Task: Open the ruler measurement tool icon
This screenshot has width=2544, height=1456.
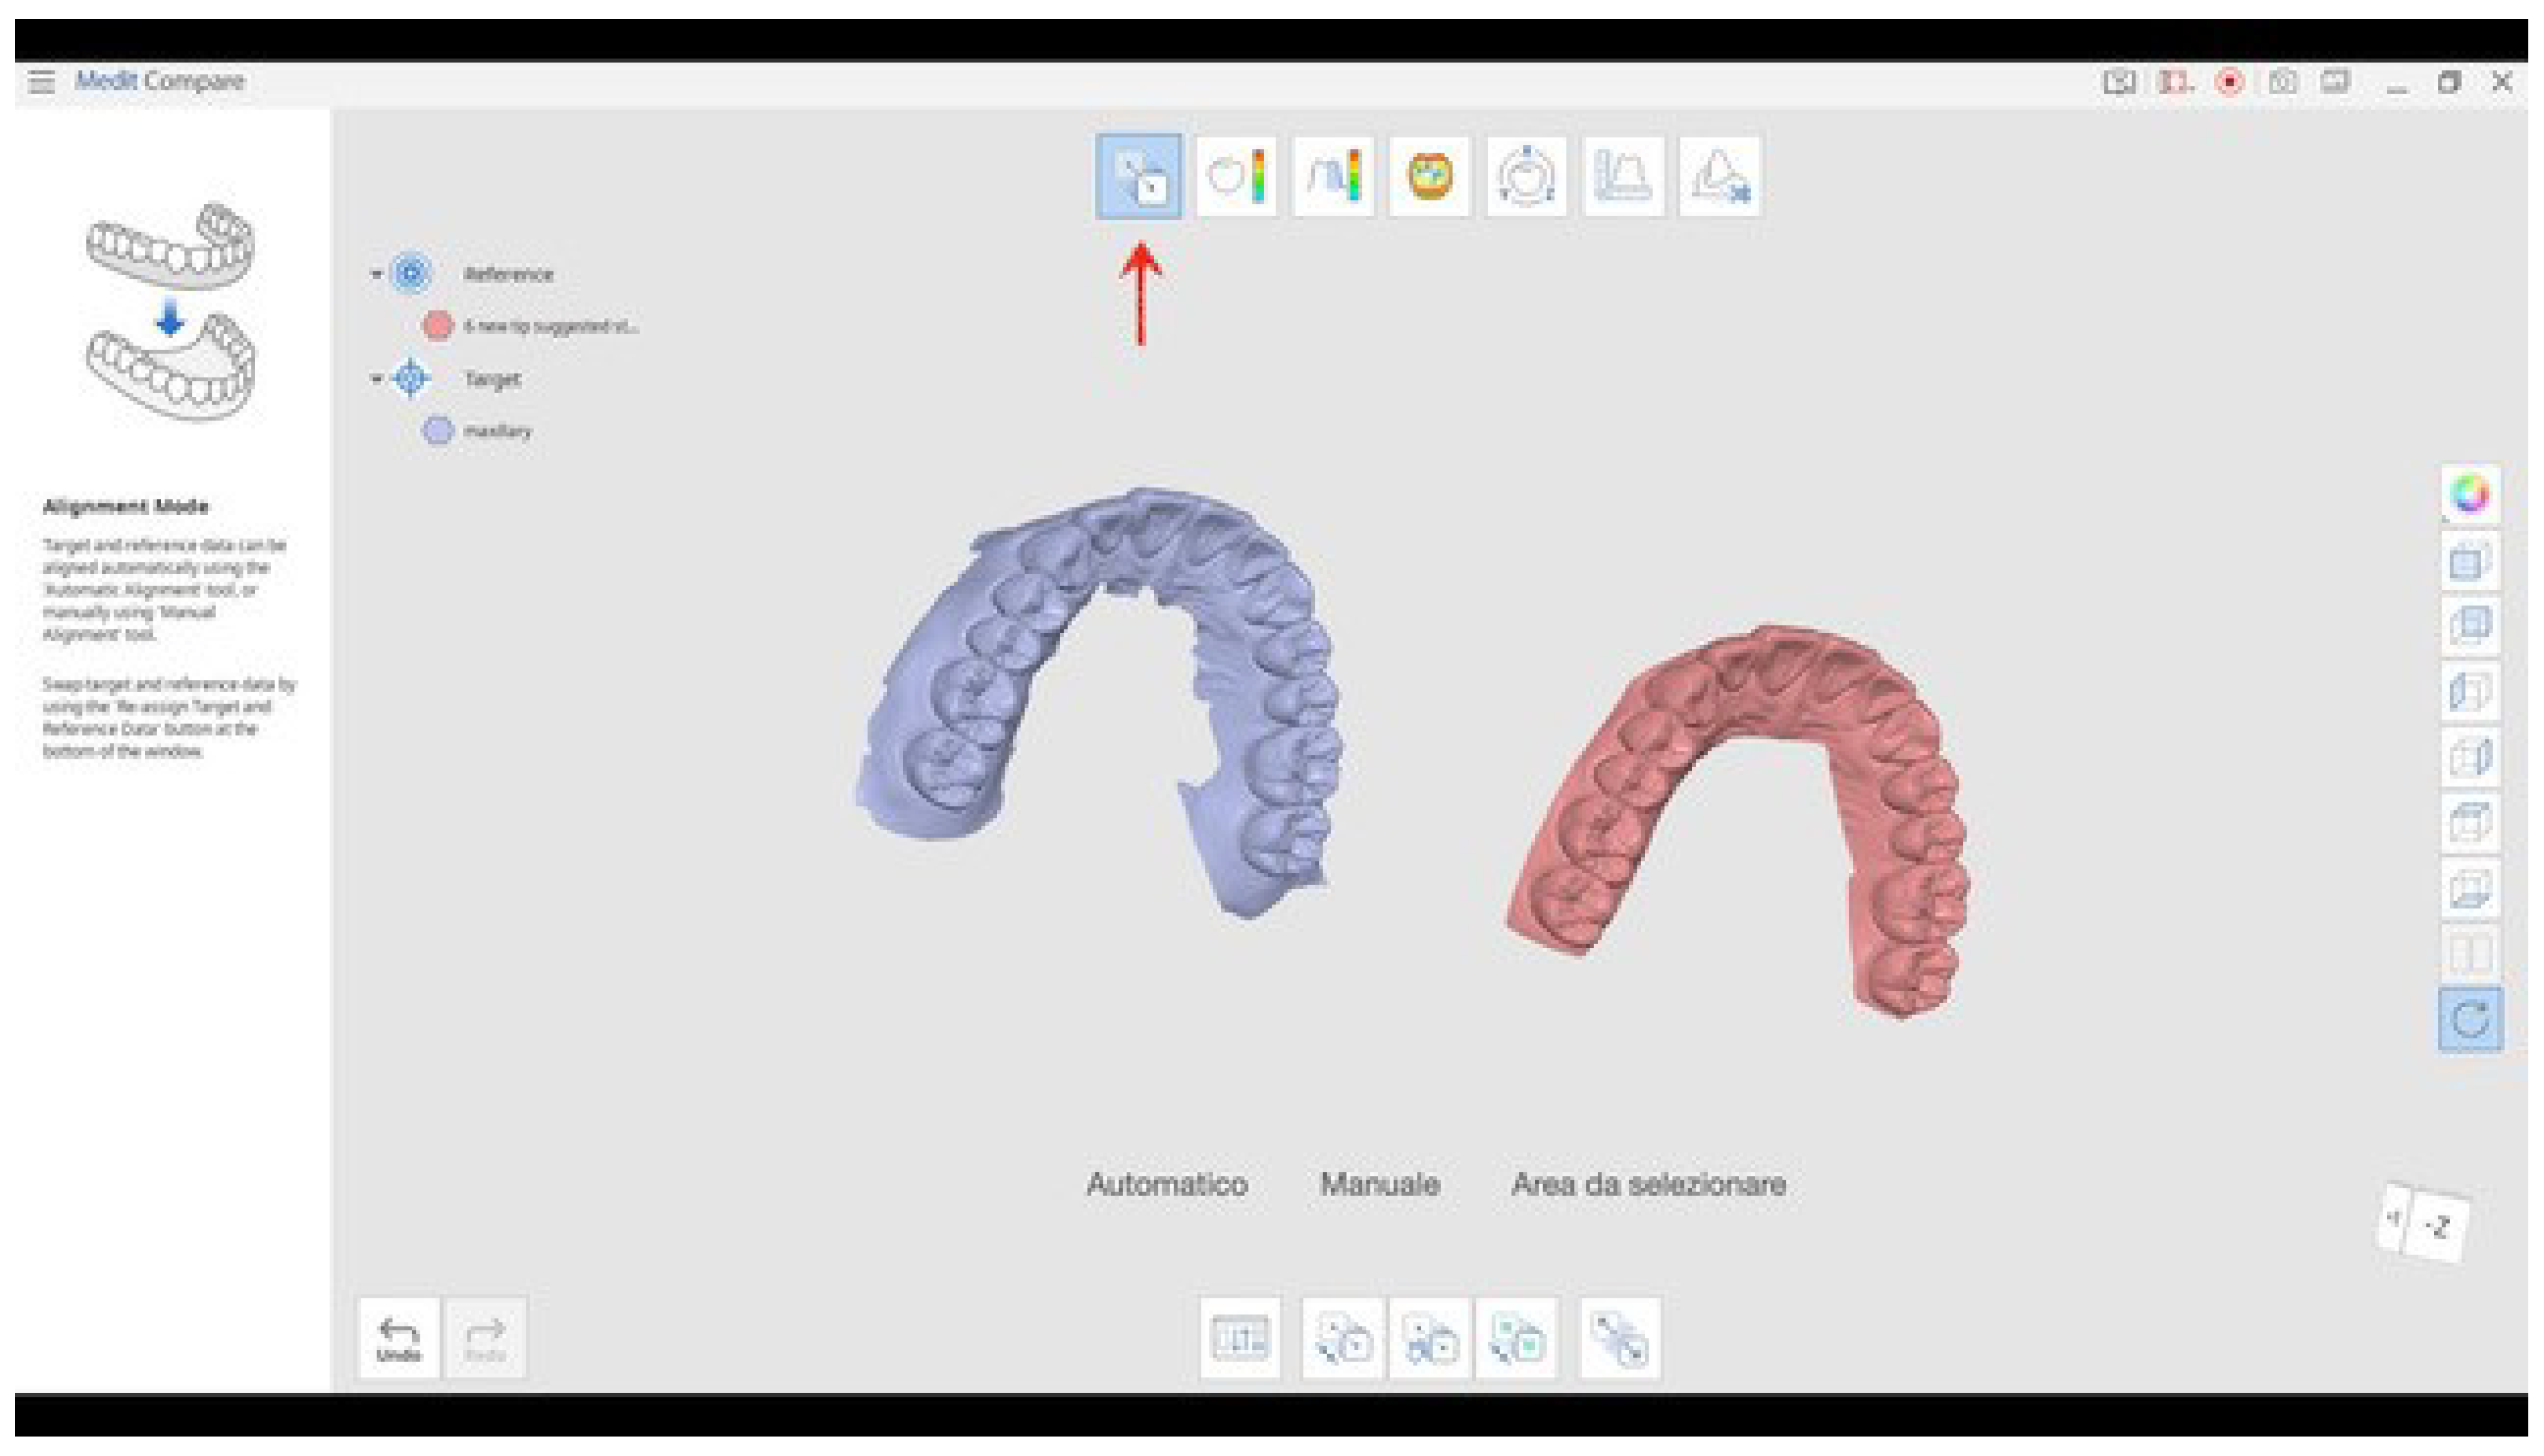Action: coord(1623,177)
